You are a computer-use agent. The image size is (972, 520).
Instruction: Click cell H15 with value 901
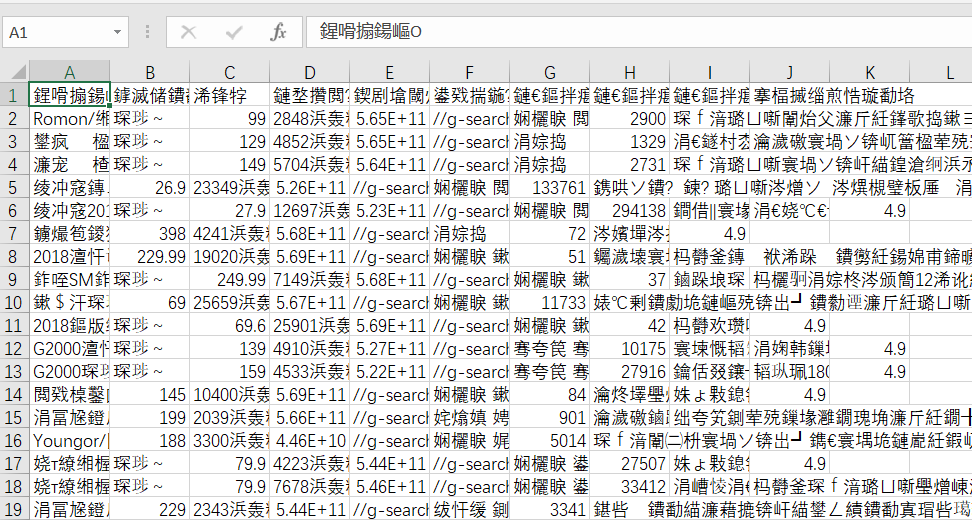pyautogui.click(x=549, y=418)
